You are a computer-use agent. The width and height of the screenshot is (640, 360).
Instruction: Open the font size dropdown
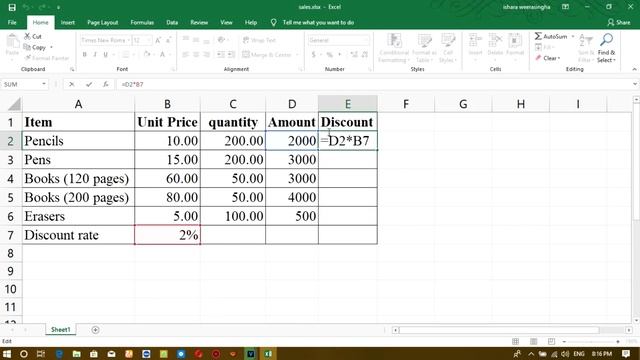[149, 40]
